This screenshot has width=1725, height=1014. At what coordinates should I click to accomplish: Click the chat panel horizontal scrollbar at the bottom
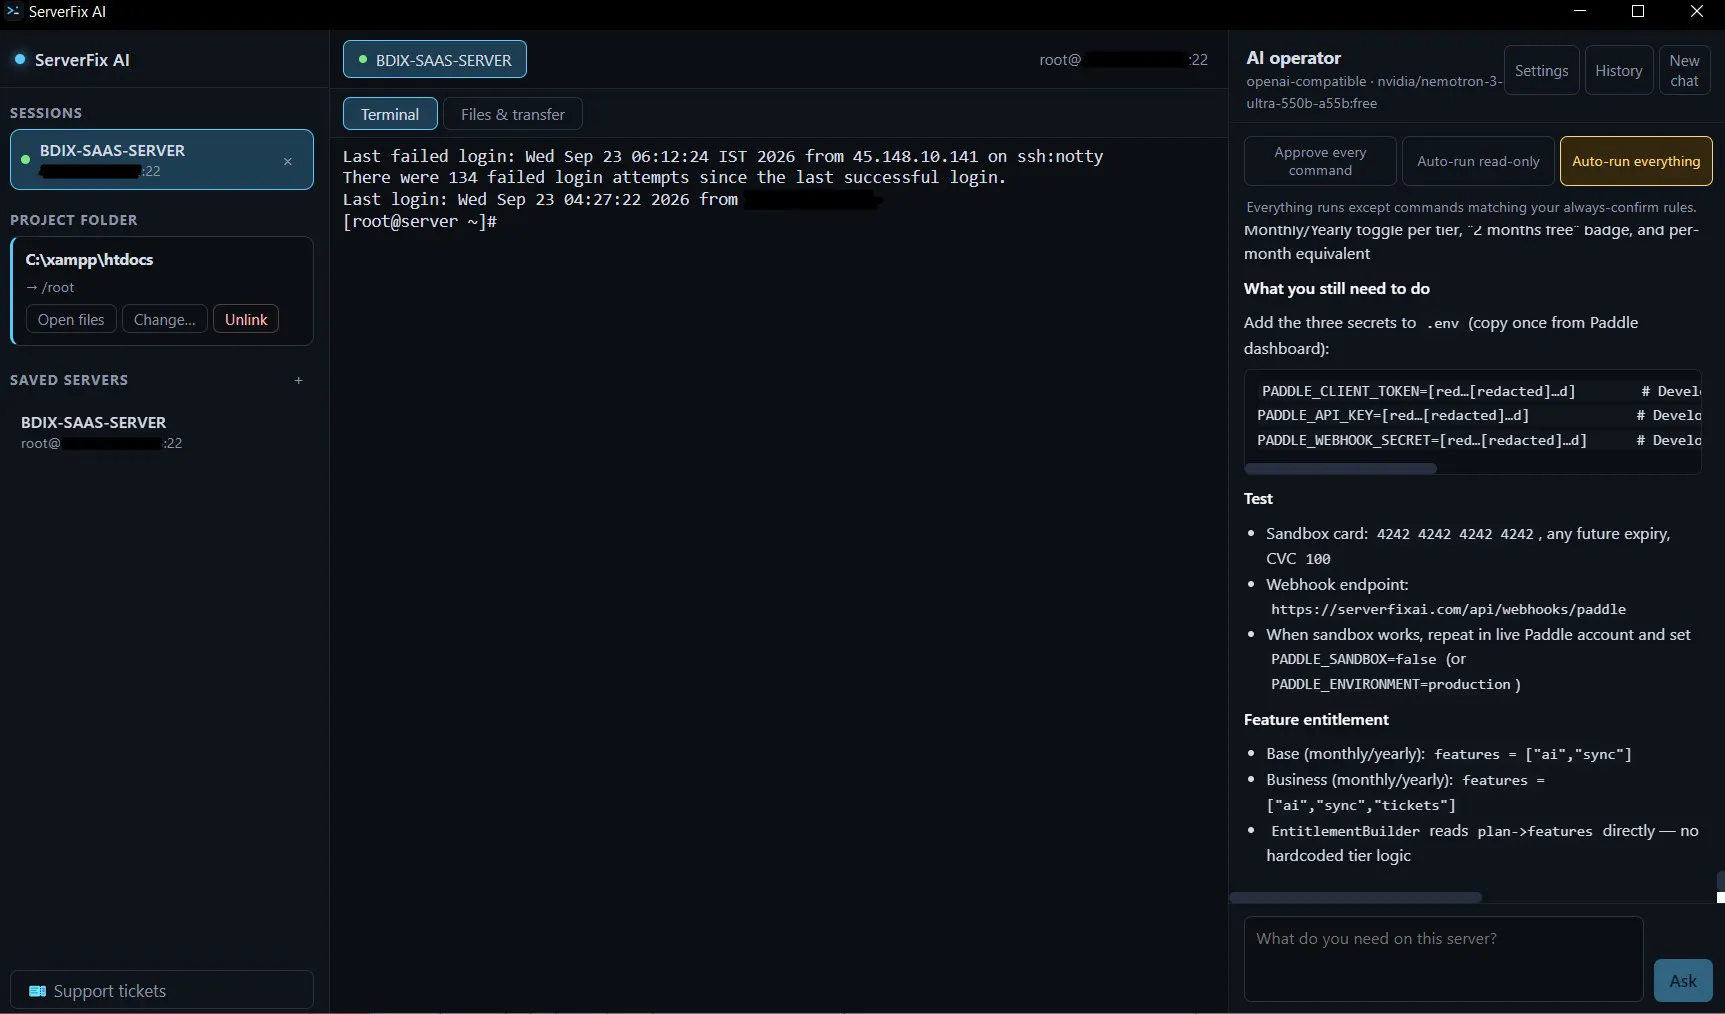(x=1355, y=897)
